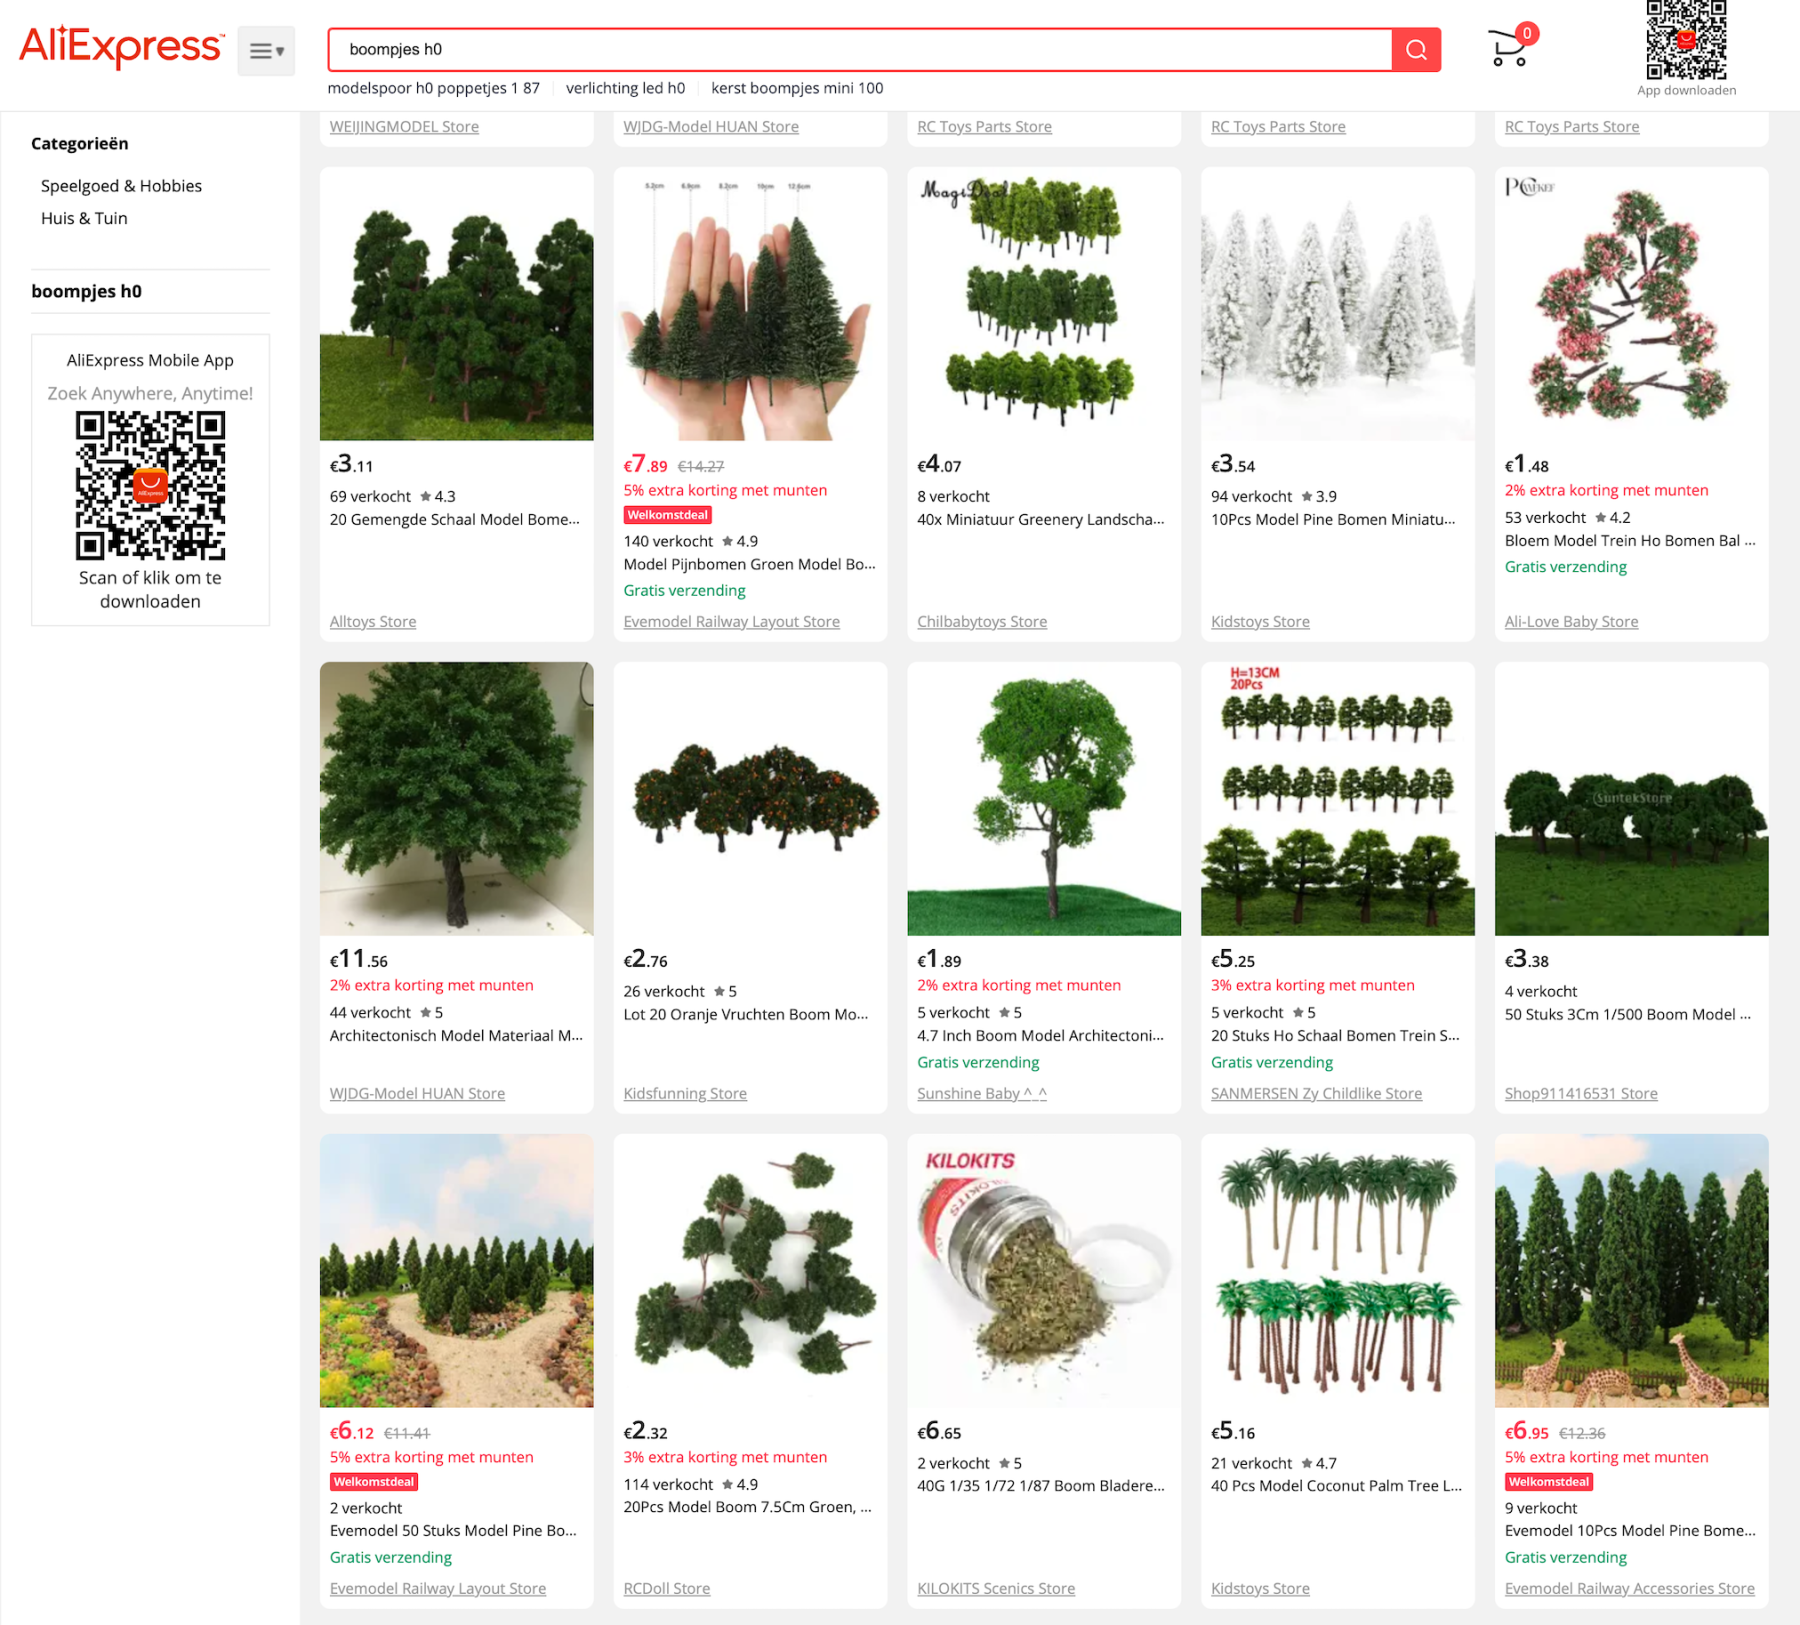The height and width of the screenshot is (1625, 1800).
Task: Click the header app download QR code
Action: click(x=1686, y=40)
